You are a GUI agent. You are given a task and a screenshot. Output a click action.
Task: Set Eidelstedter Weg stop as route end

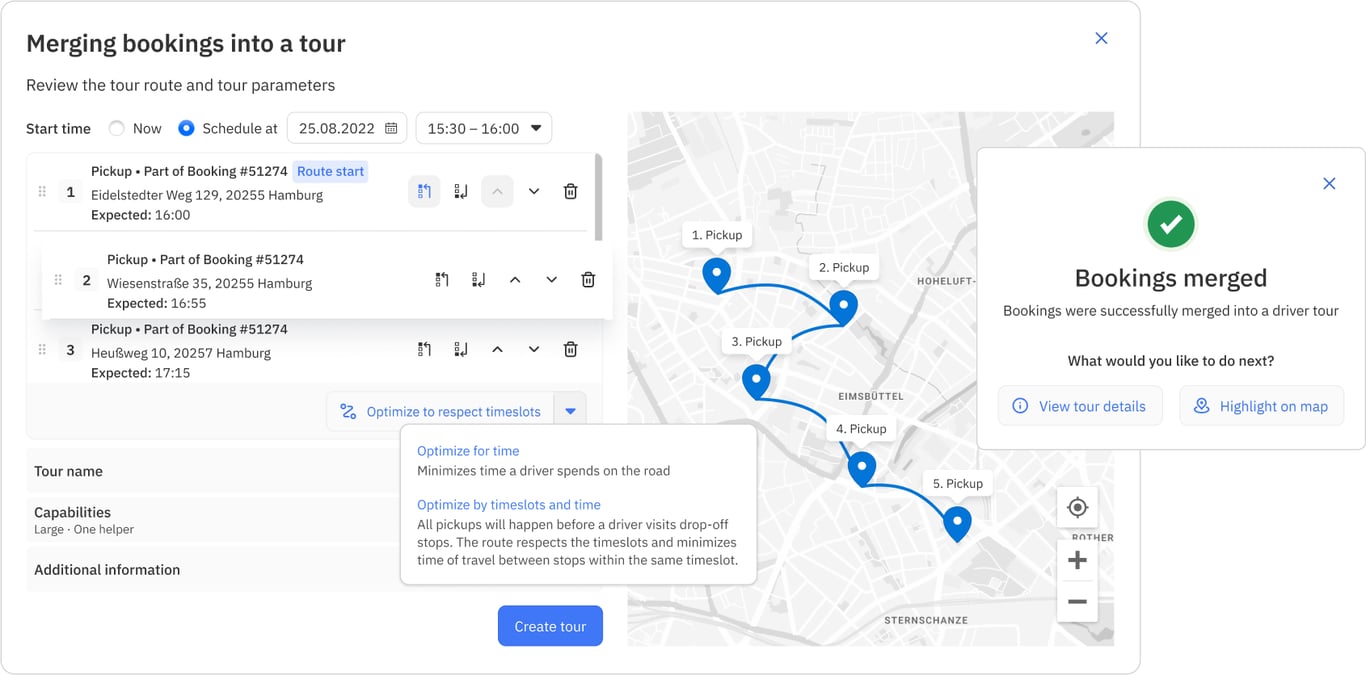[461, 191]
